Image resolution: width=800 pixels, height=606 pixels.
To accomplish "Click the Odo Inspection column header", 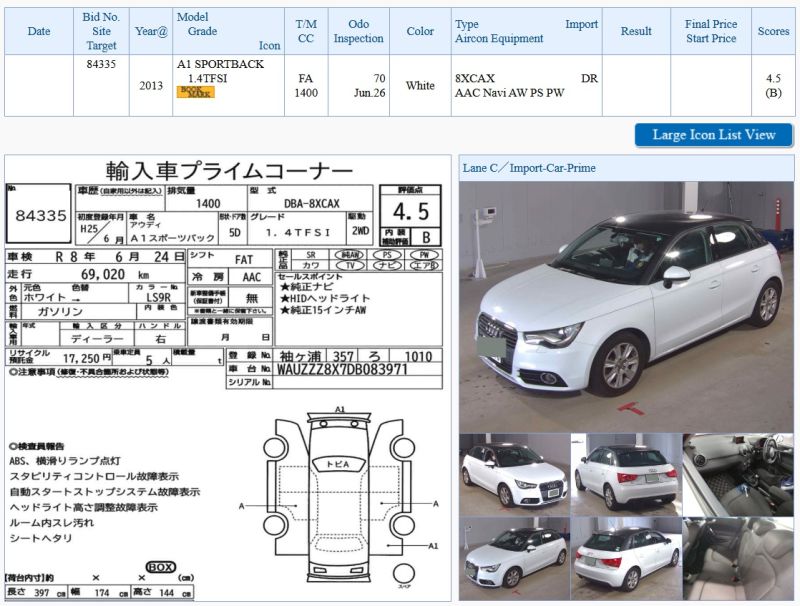I will click(x=359, y=31).
